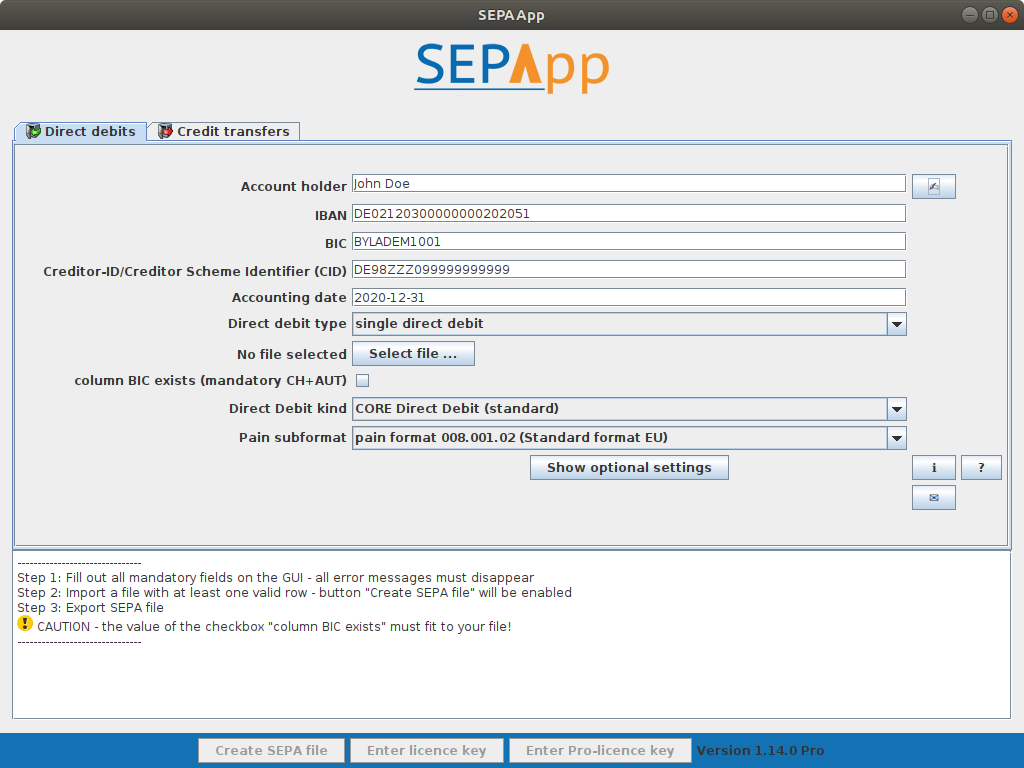Open the Direct Debit kind dropdown

point(896,409)
